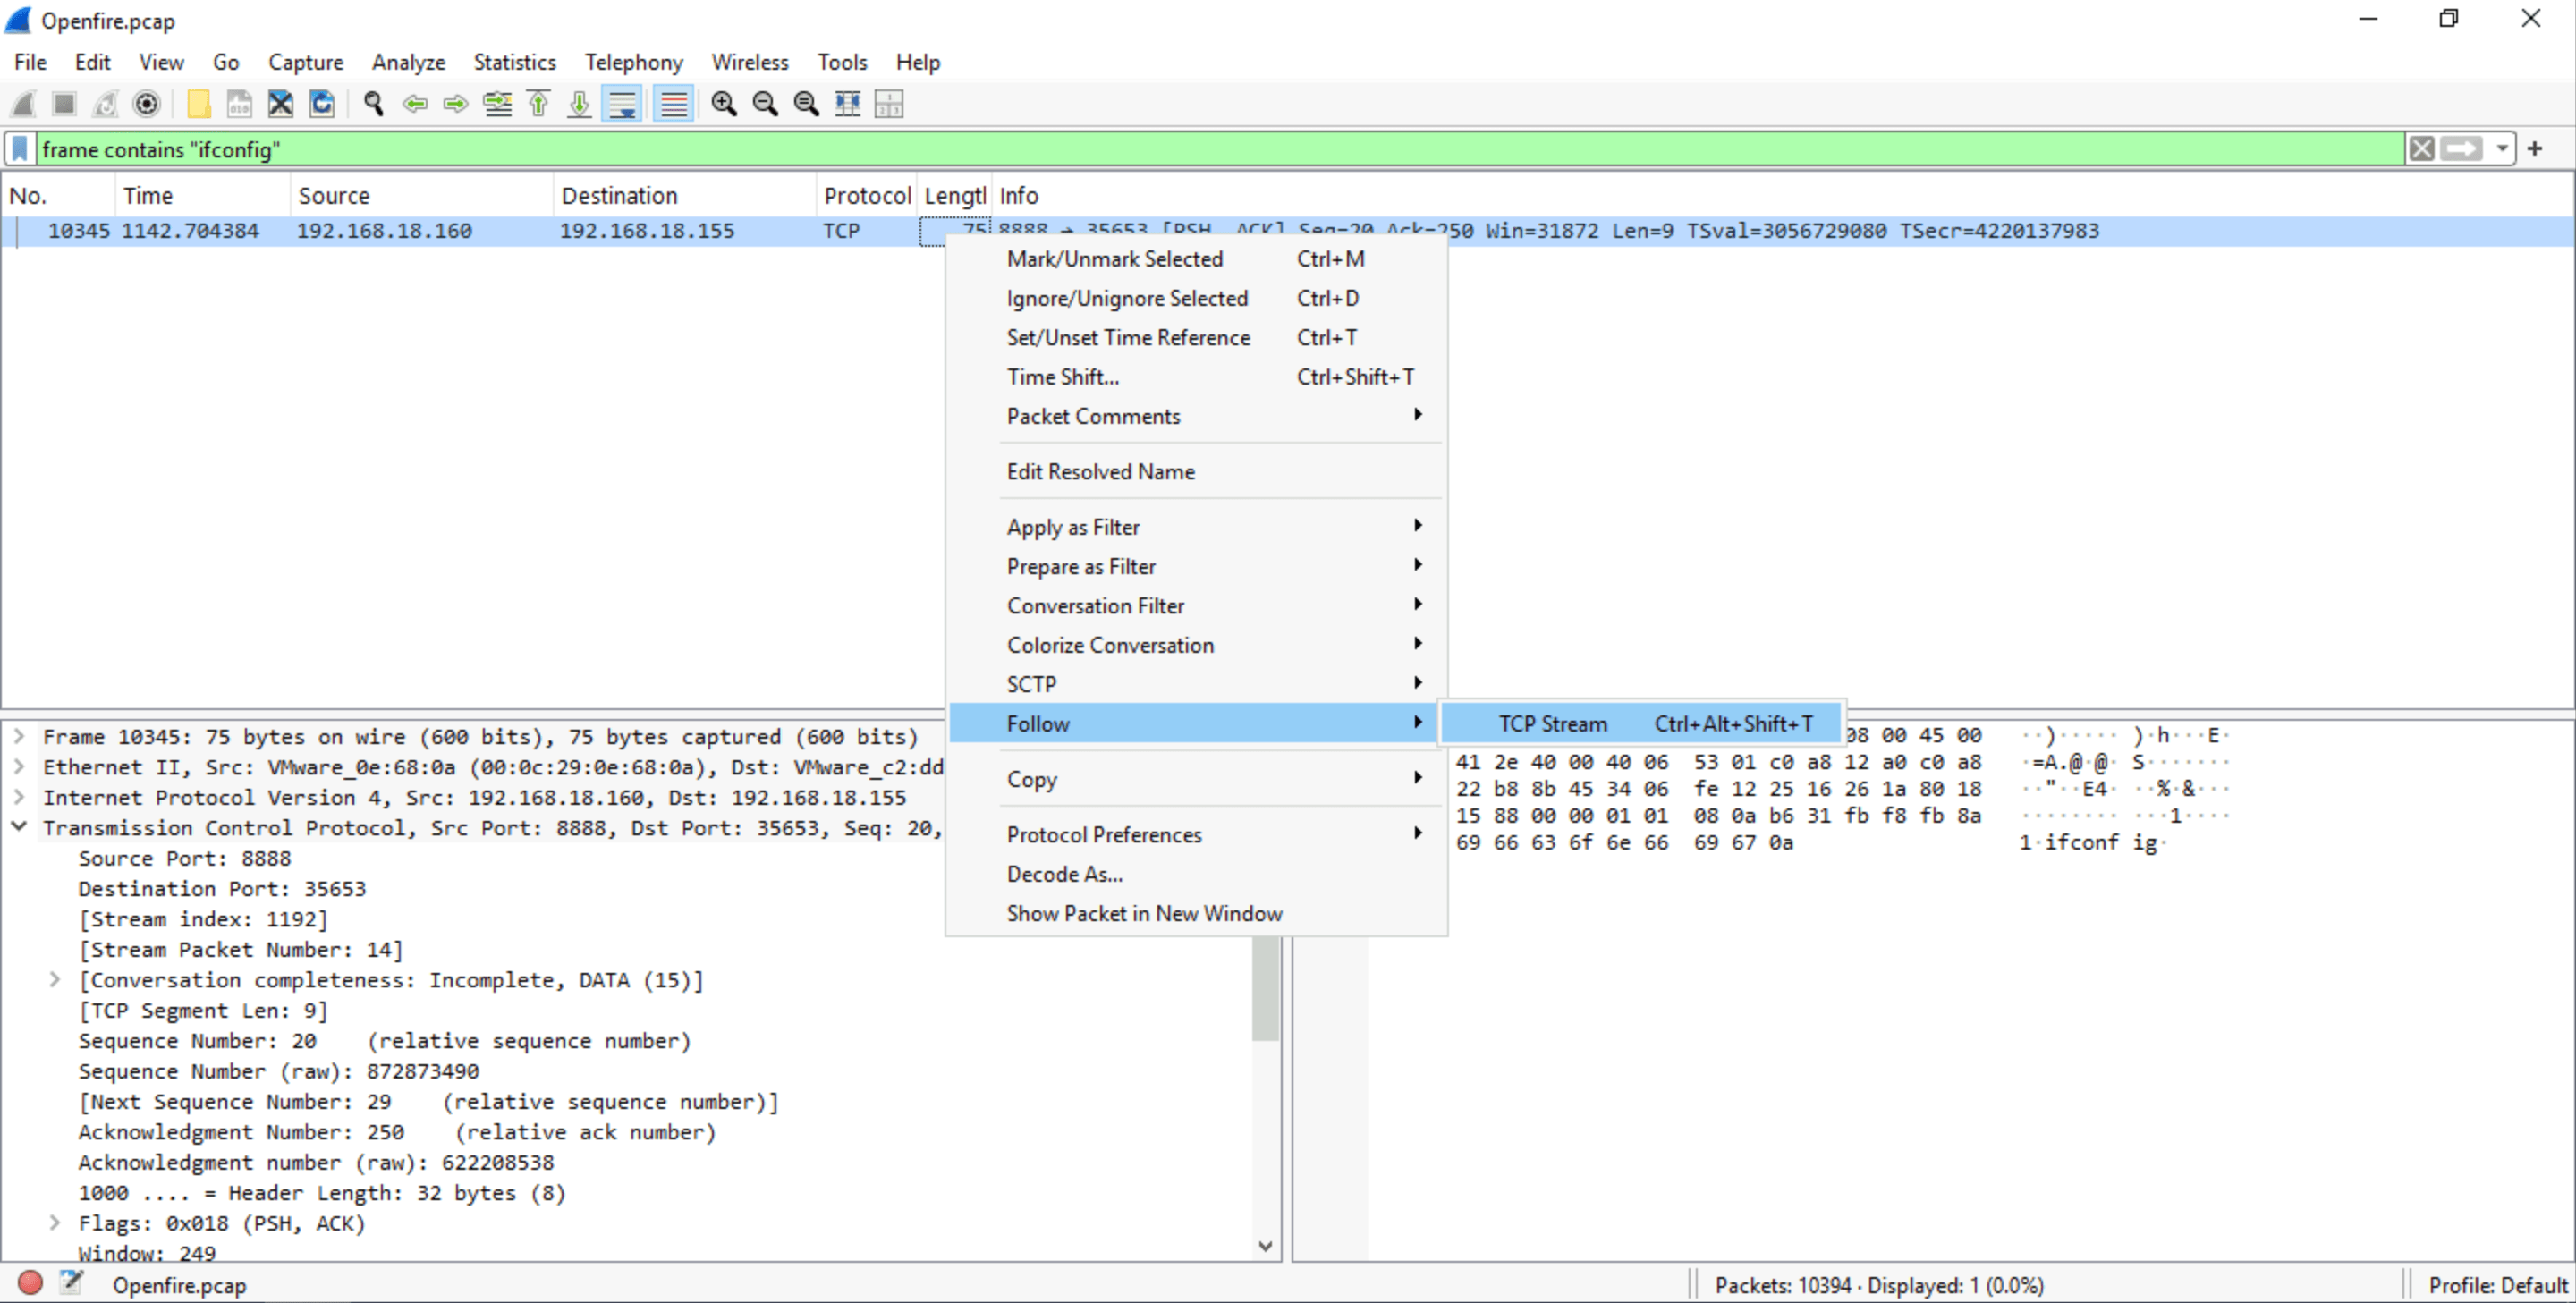Open the File menu
Screen dimensions: 2576x1303
30,62
